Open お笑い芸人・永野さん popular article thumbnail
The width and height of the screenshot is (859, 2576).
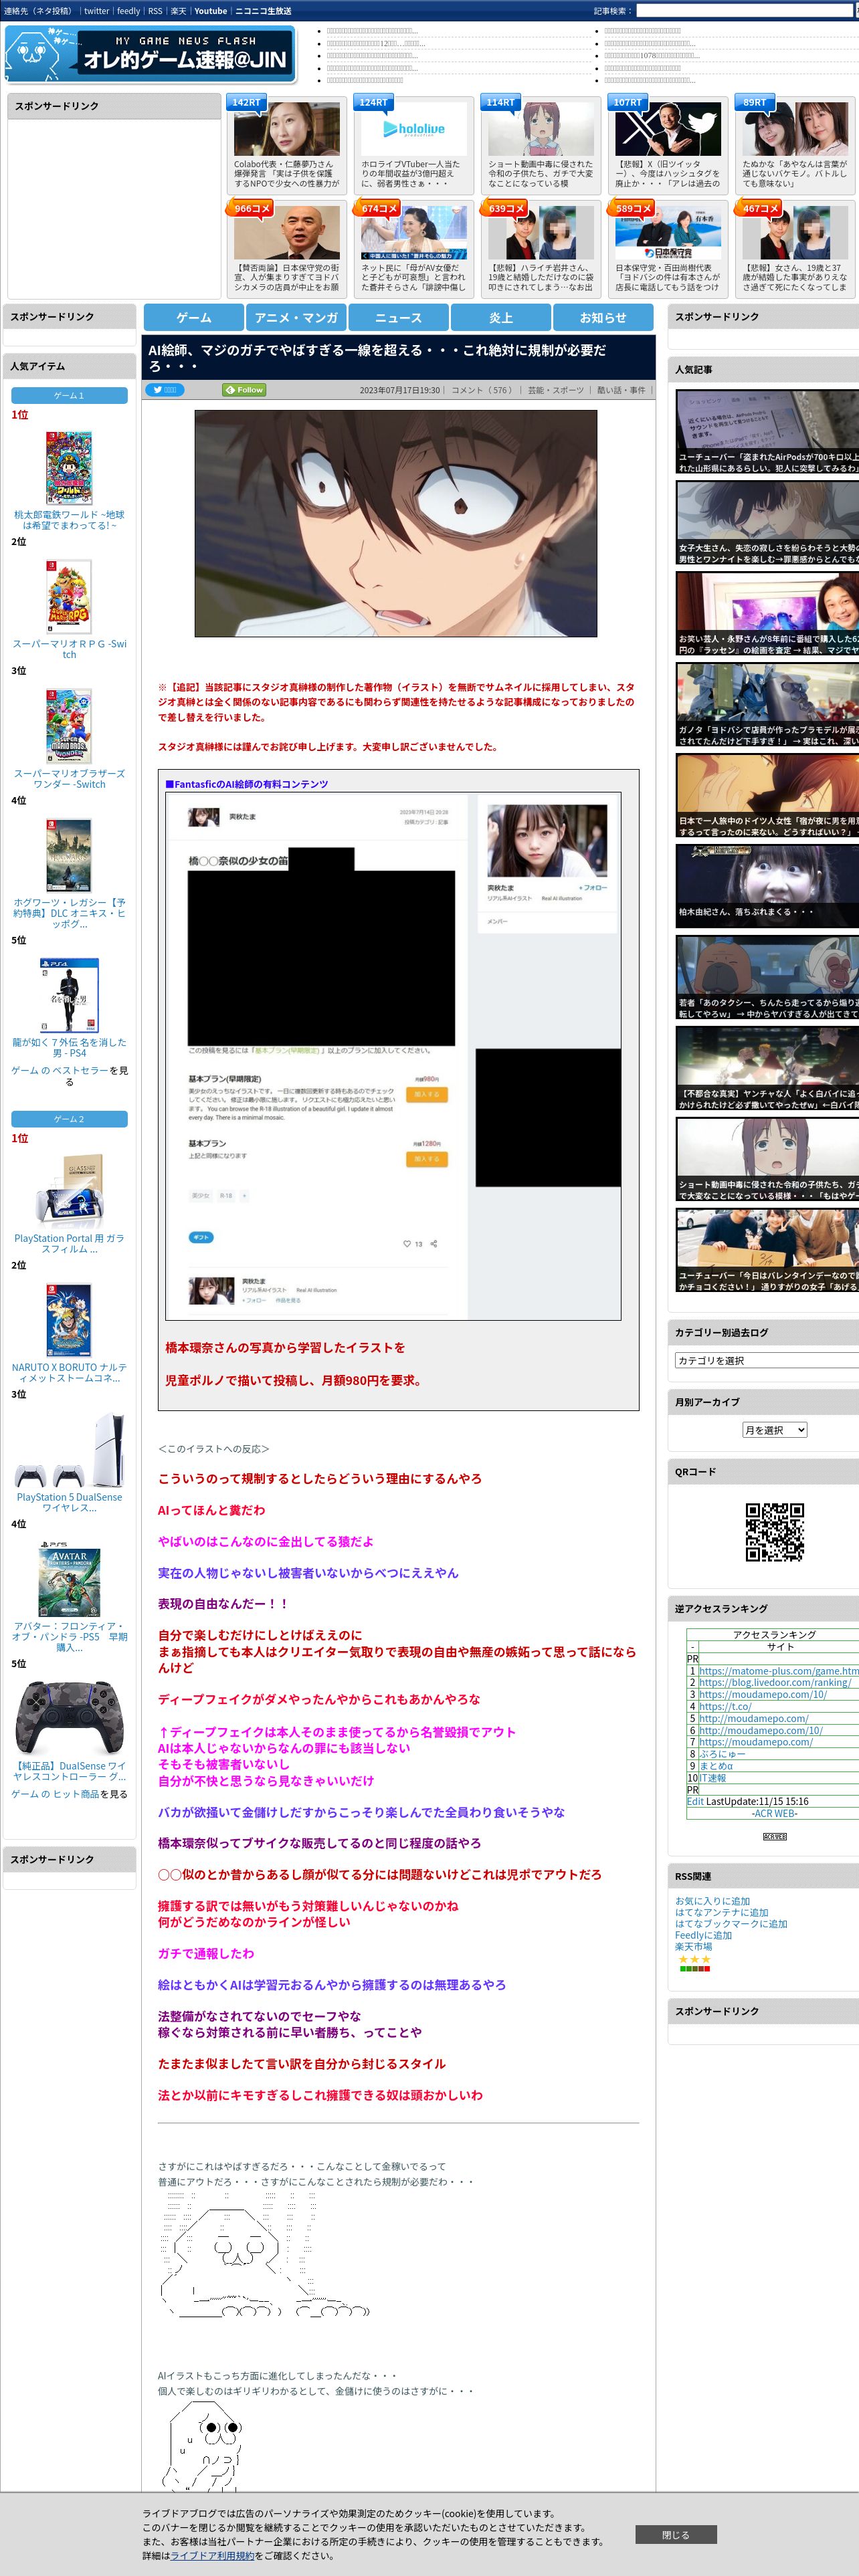point(767,614)
